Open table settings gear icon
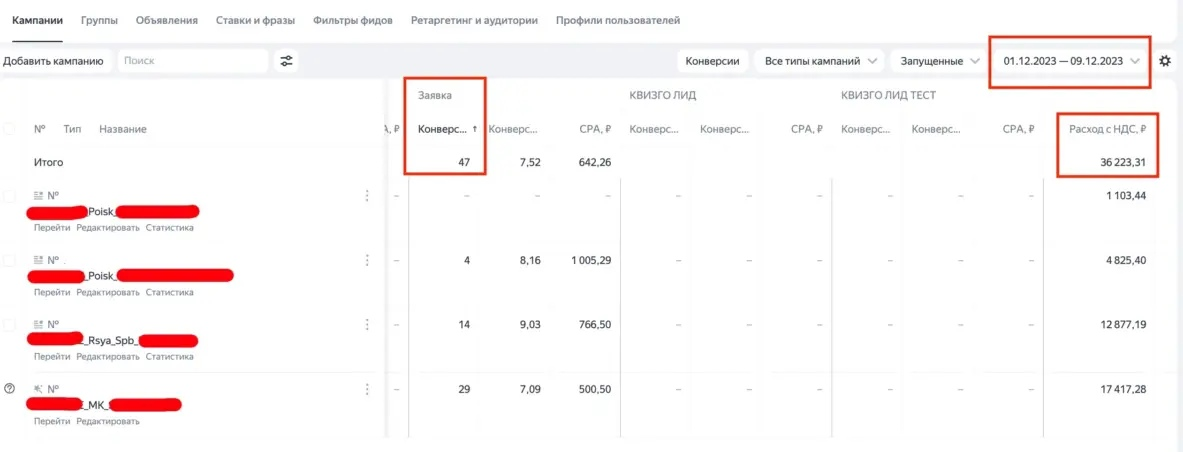The height and width of the screenshot is (452, 1183). (x=1165, y=61)
